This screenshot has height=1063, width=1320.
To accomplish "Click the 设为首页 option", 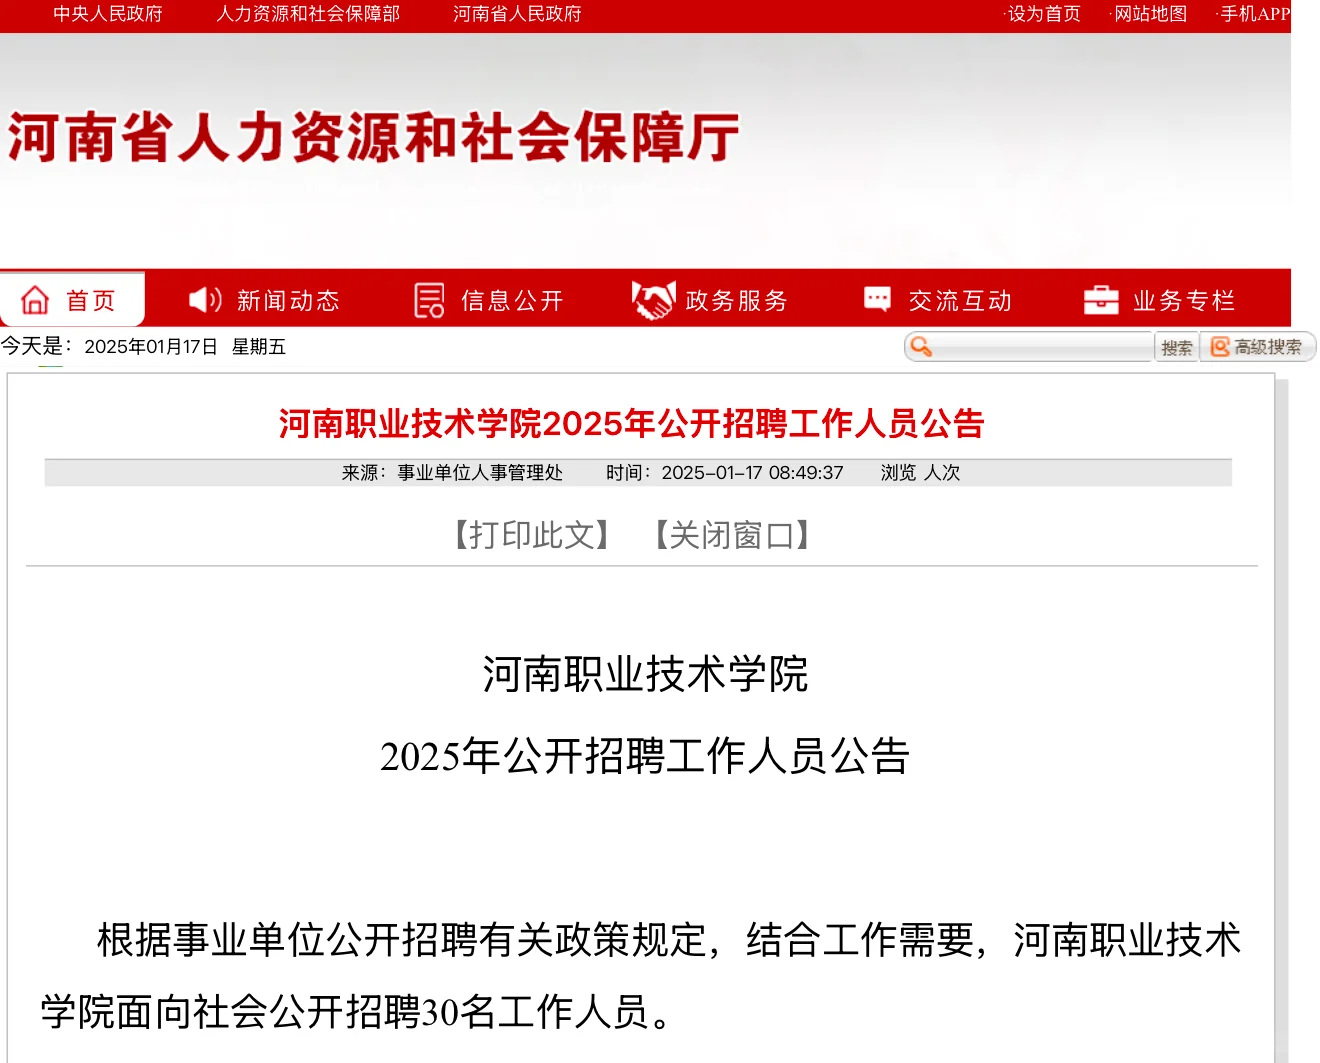I will pyautogui.click(x=1044, y=15).
